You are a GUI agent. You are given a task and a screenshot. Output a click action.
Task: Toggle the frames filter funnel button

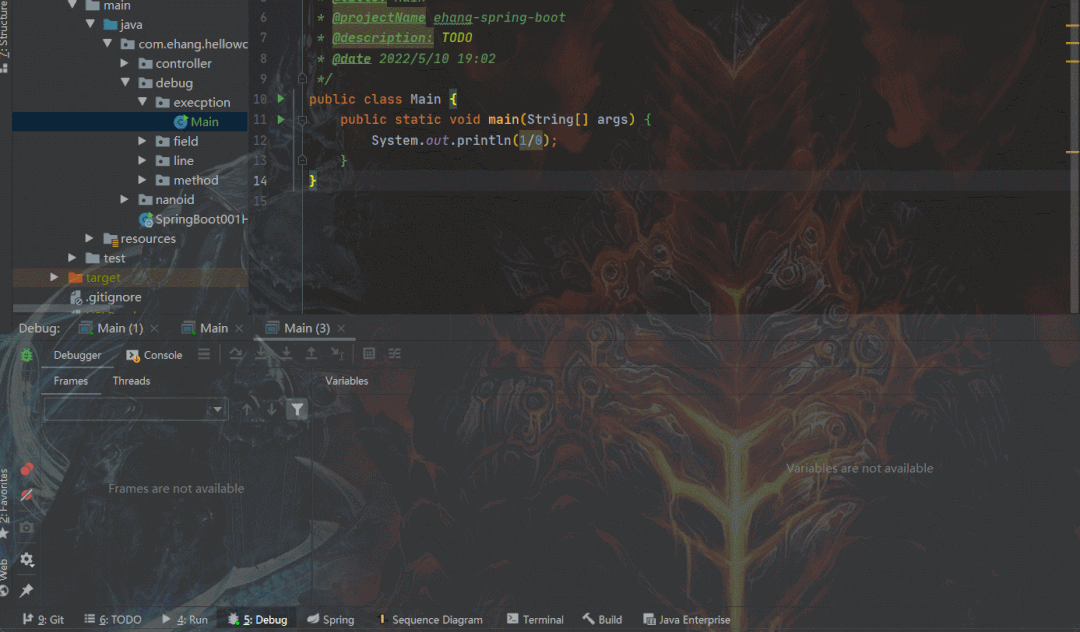point(297,410)
